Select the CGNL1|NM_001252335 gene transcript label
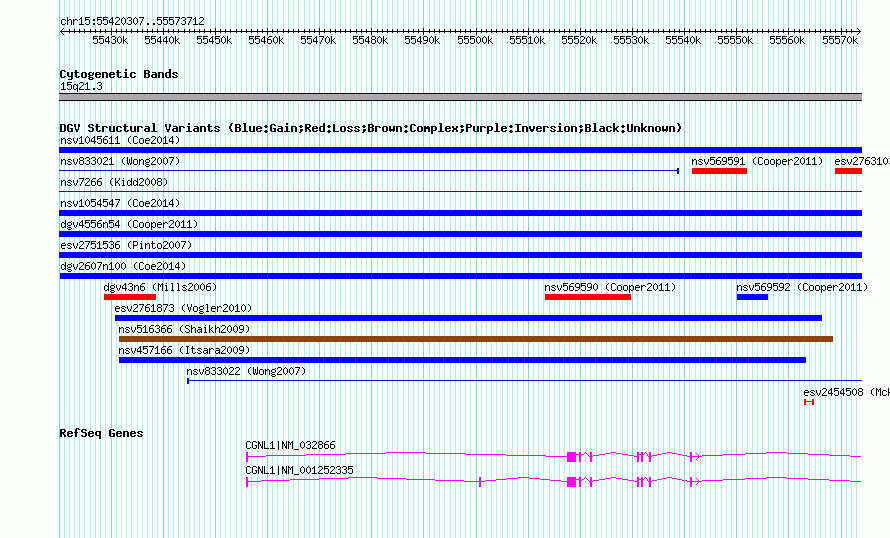 (299, 470)
